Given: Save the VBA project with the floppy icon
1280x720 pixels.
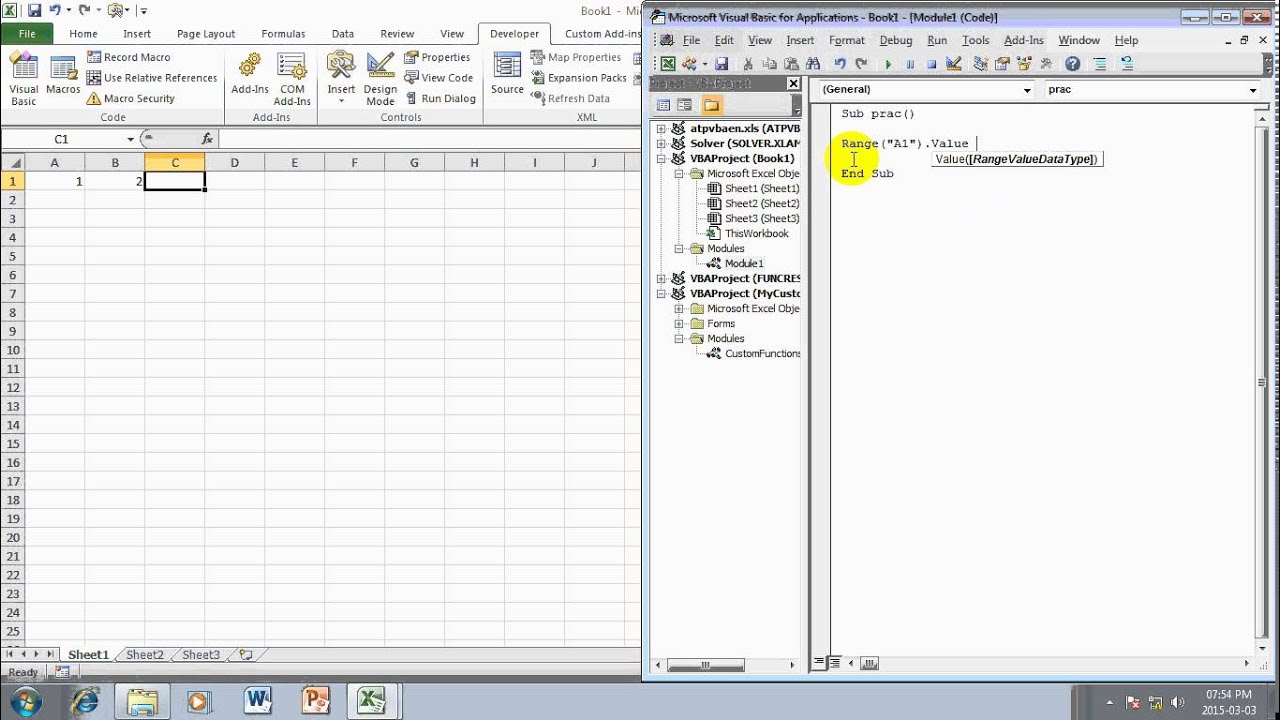Looking at the screenshot, I should pyautogui.click(x=721, y=64).
